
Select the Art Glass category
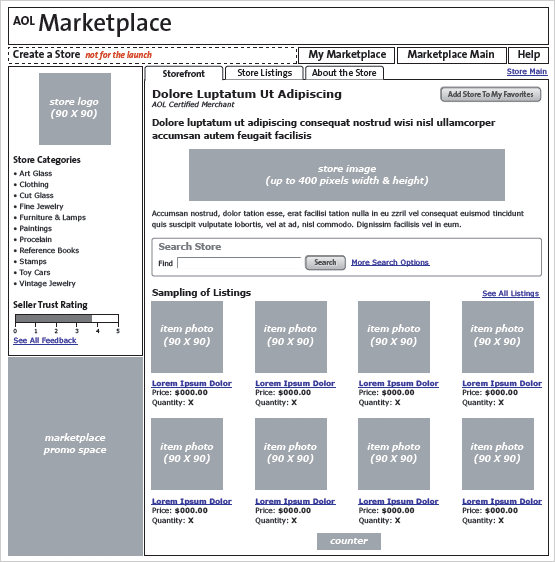coord(35,173)
